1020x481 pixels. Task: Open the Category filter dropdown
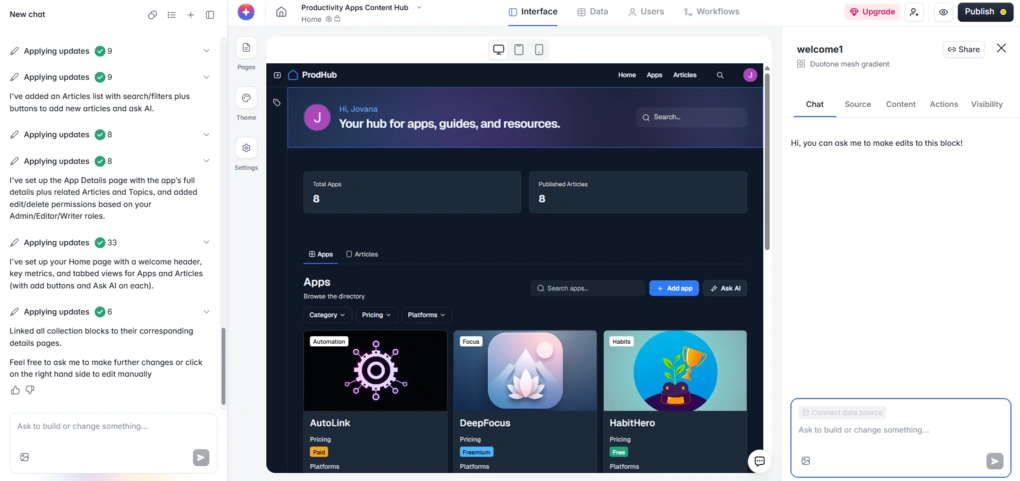coord(328,315)
